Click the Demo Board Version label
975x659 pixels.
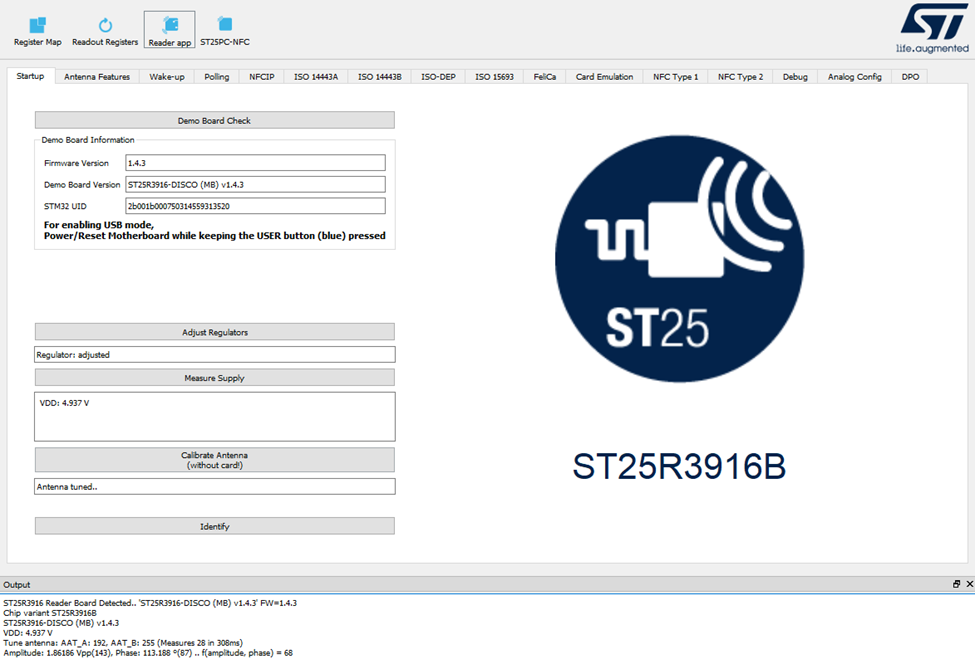pos(81,185)
